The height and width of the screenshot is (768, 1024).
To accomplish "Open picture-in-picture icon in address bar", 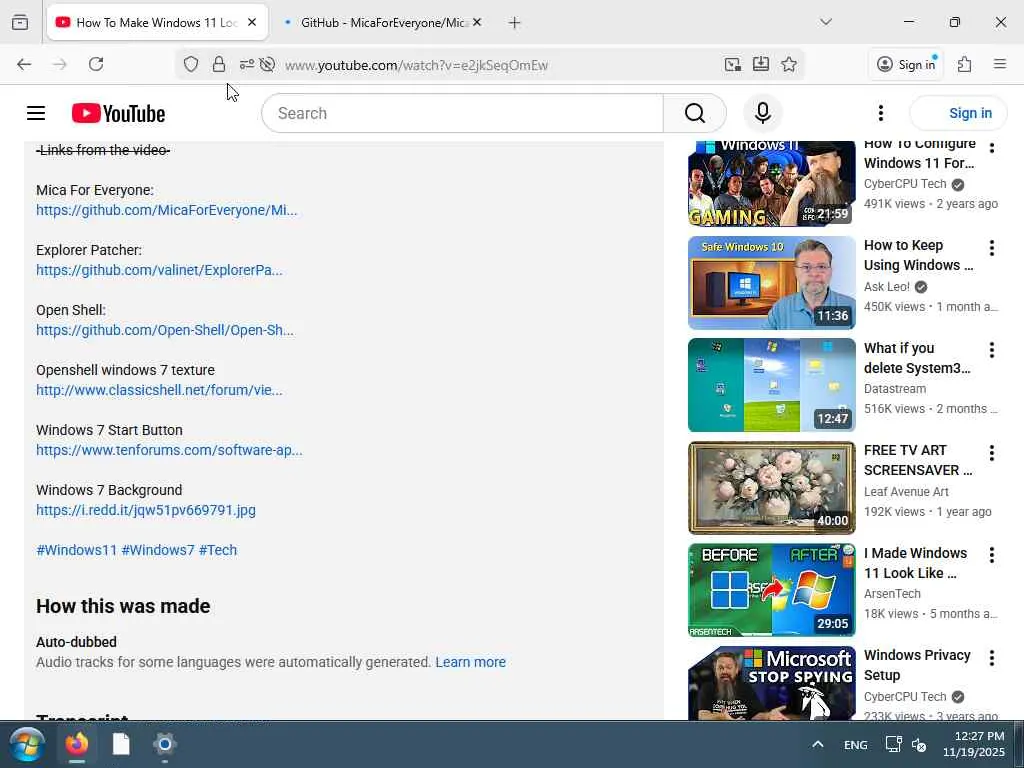I will point(733,64).
